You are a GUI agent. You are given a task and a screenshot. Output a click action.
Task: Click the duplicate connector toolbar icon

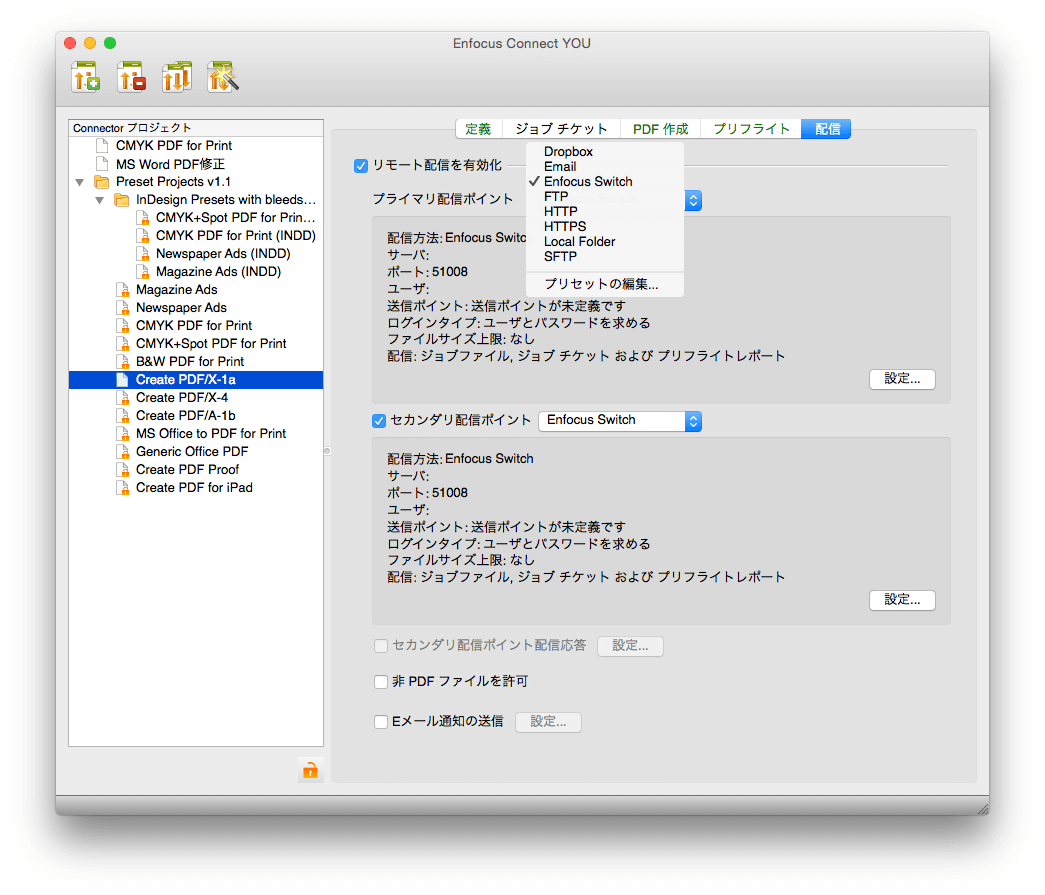(x=177, y=77)
